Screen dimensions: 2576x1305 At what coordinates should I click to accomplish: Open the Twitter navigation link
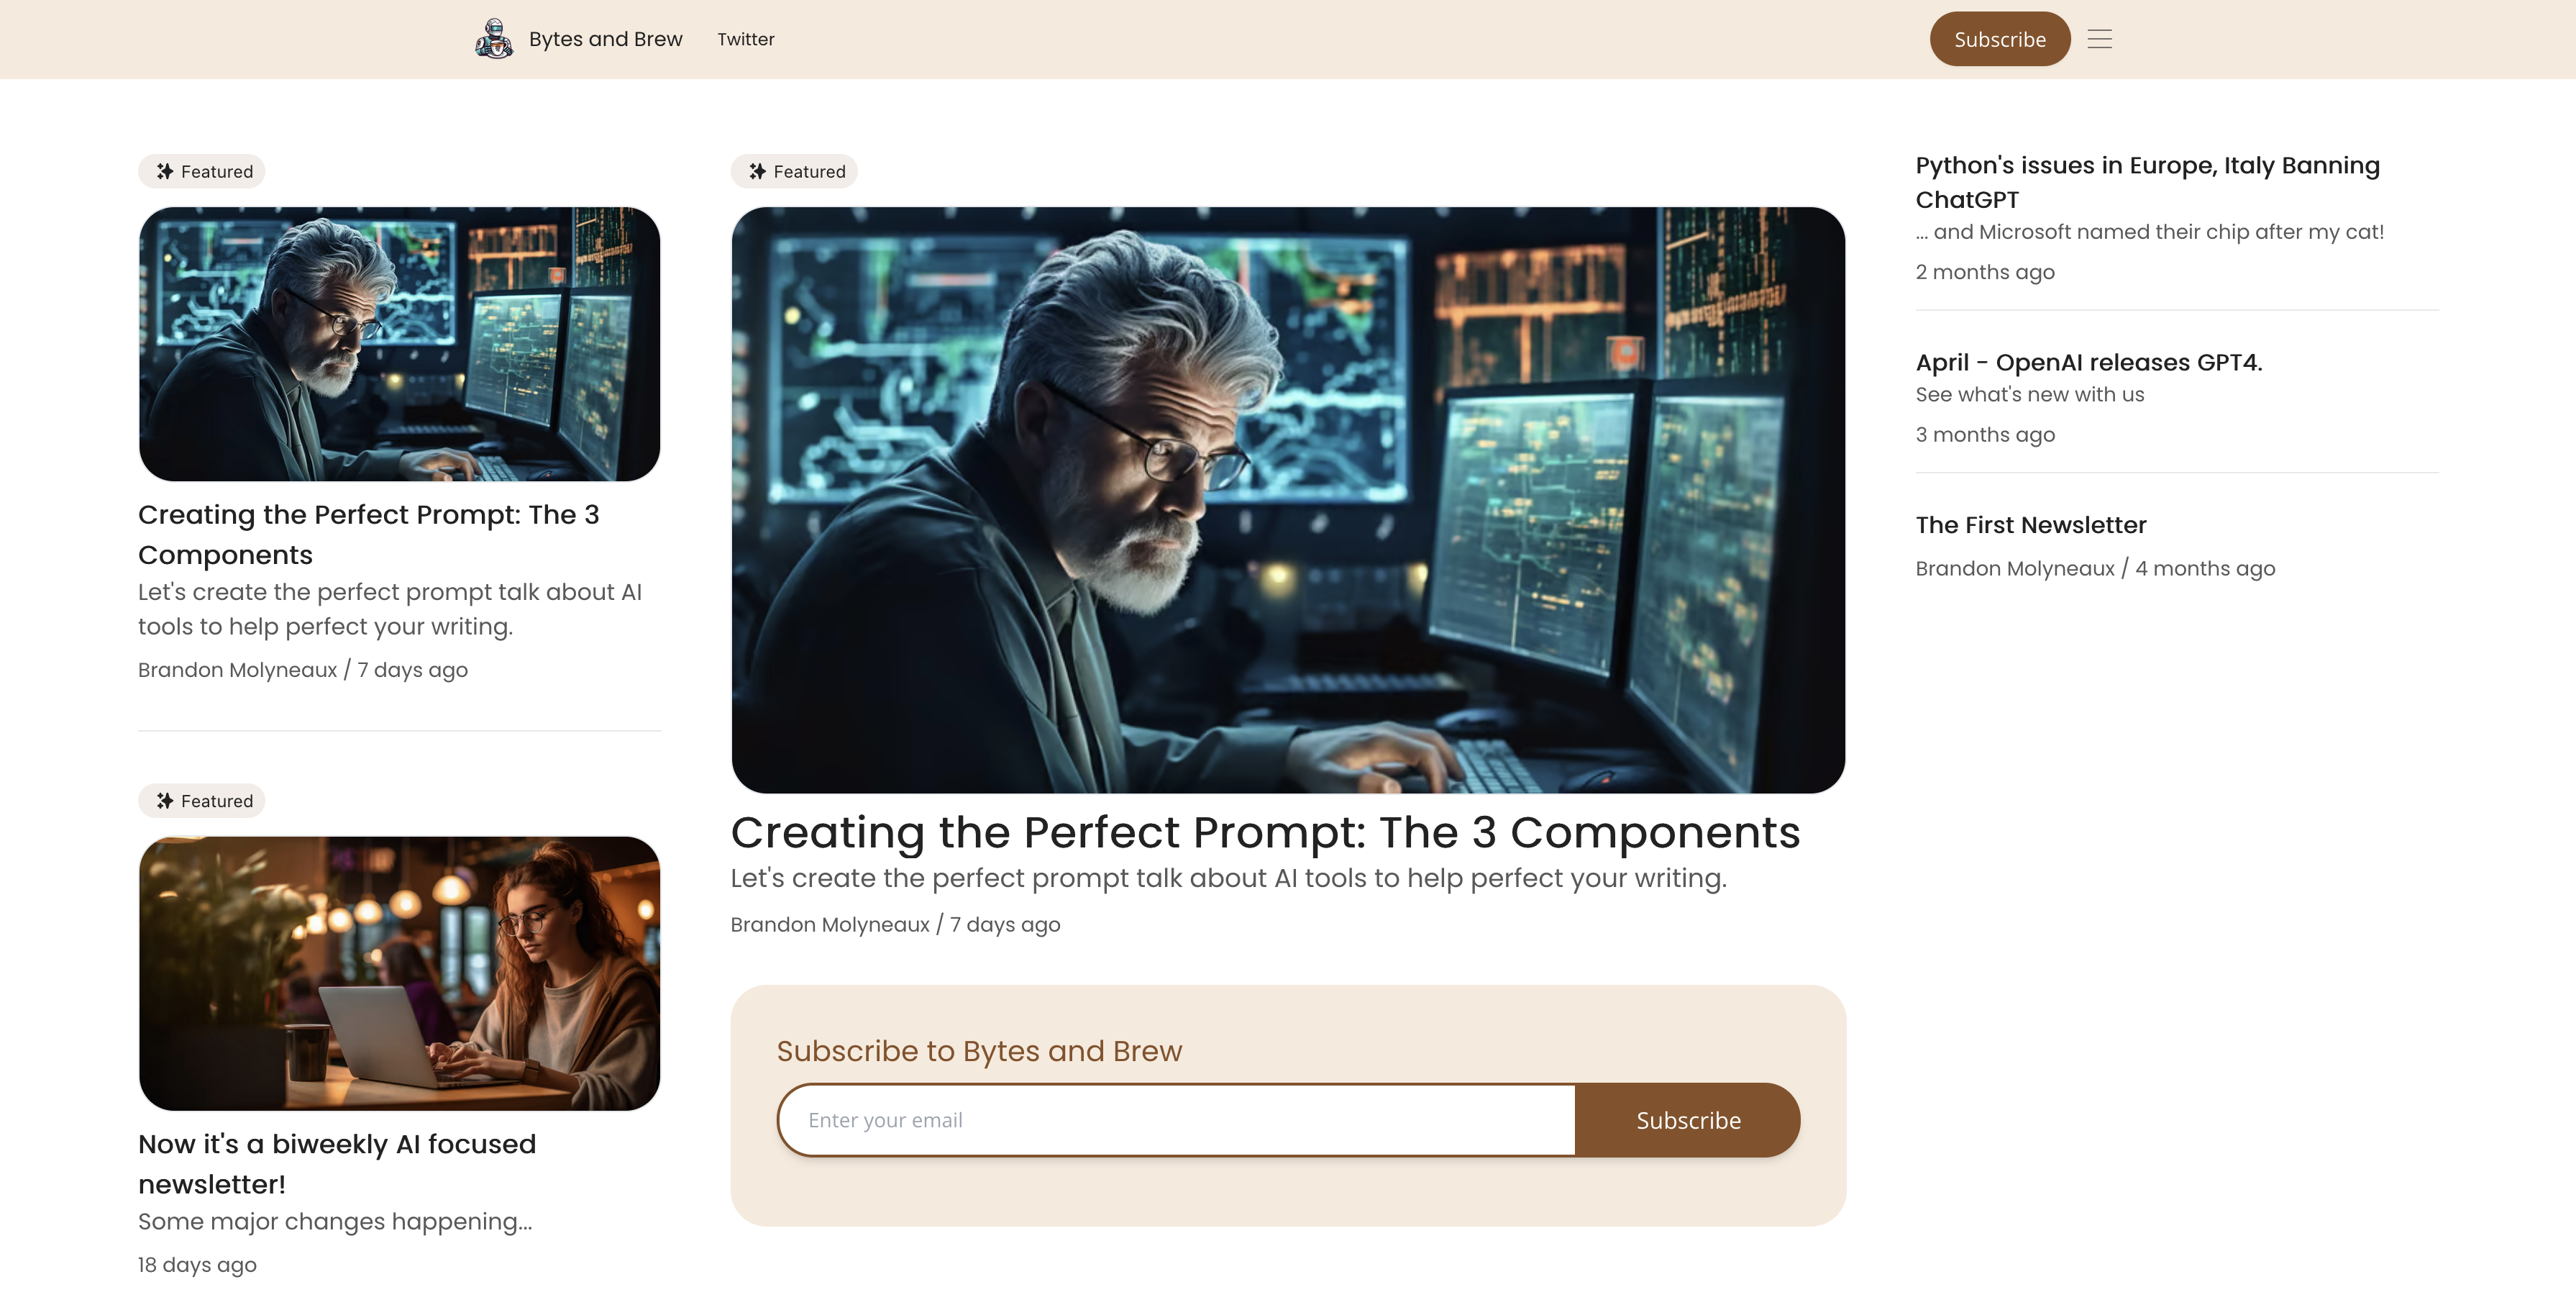pyautogui.click(x=746, y=39)
